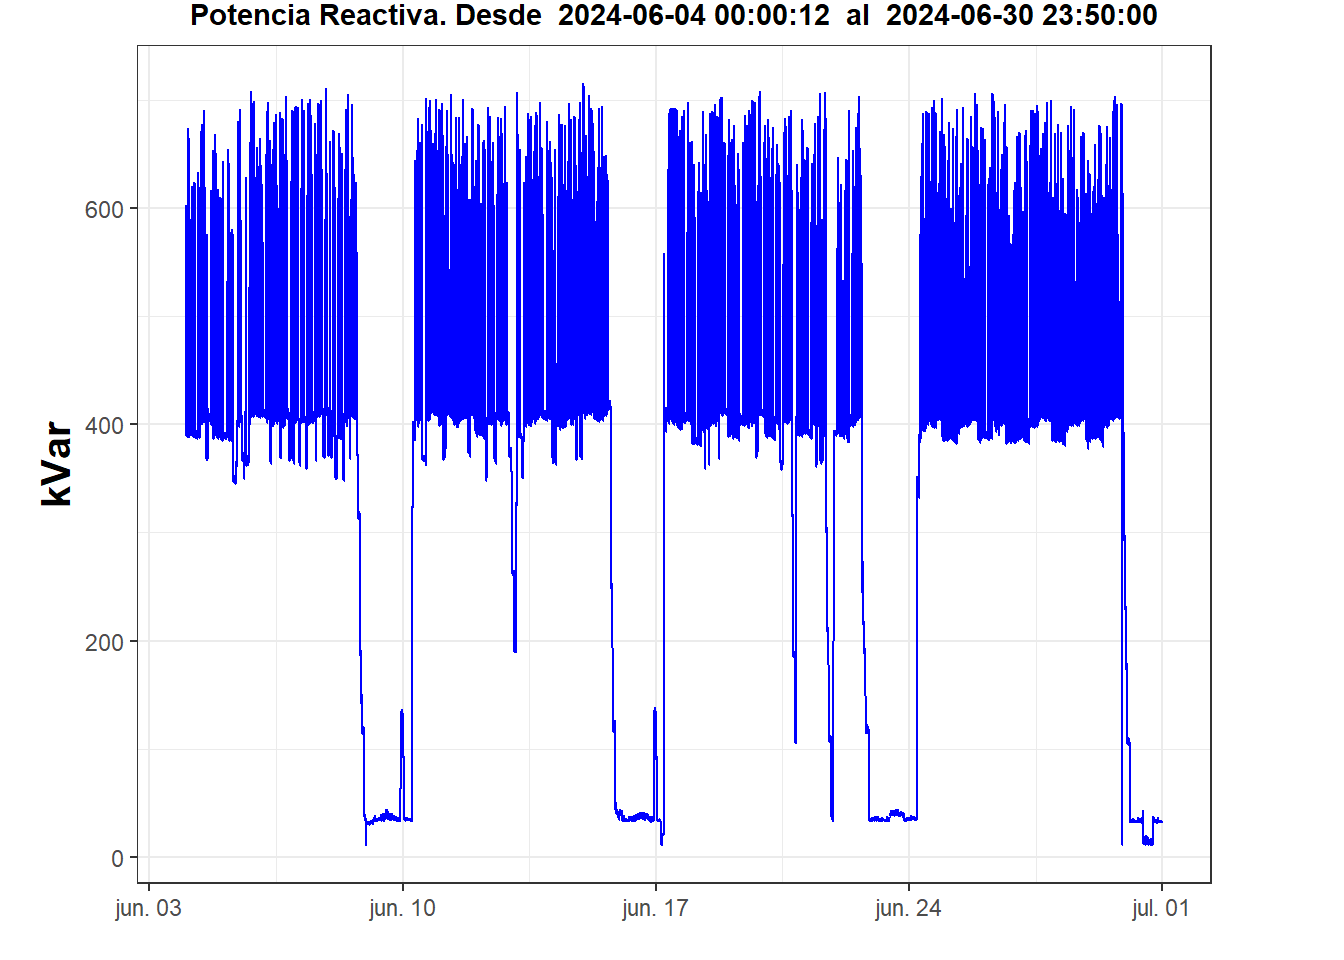The height and width of the screenshot is (960, 1344).
Task: Select the jun. 17 x-axis date label
Action: (x=655, y=908)
